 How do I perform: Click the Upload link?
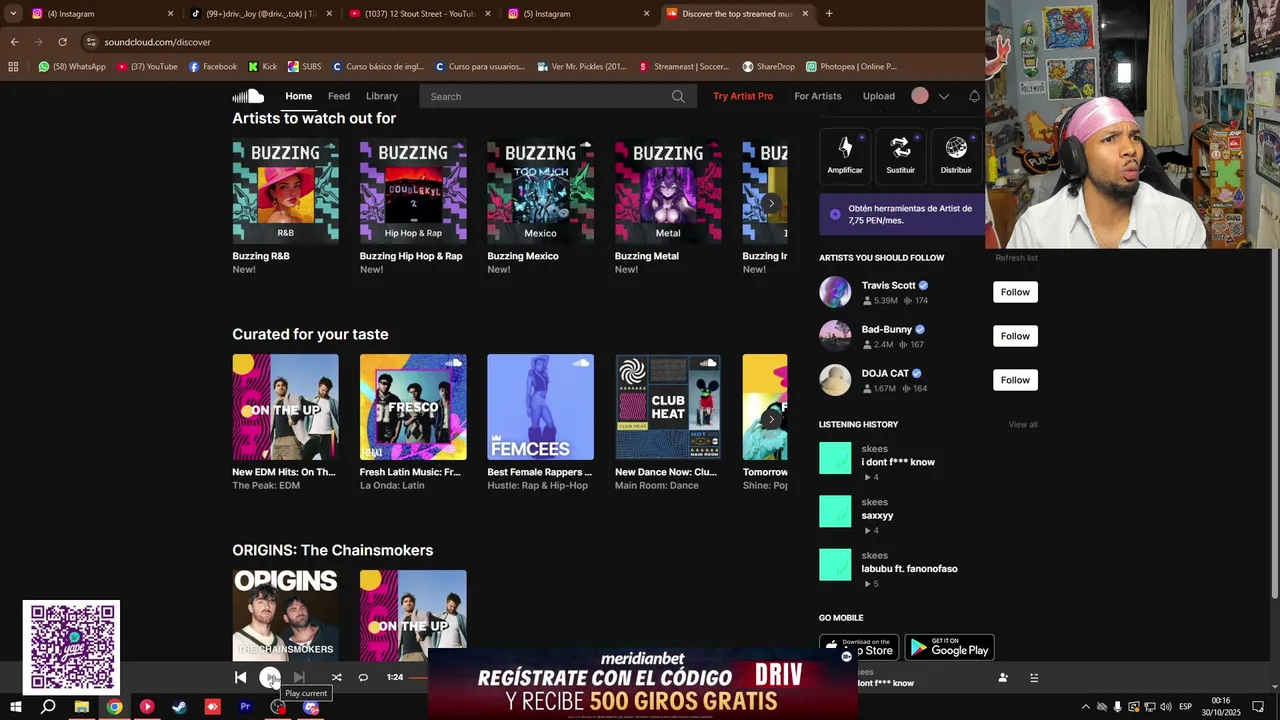(879, 96)
